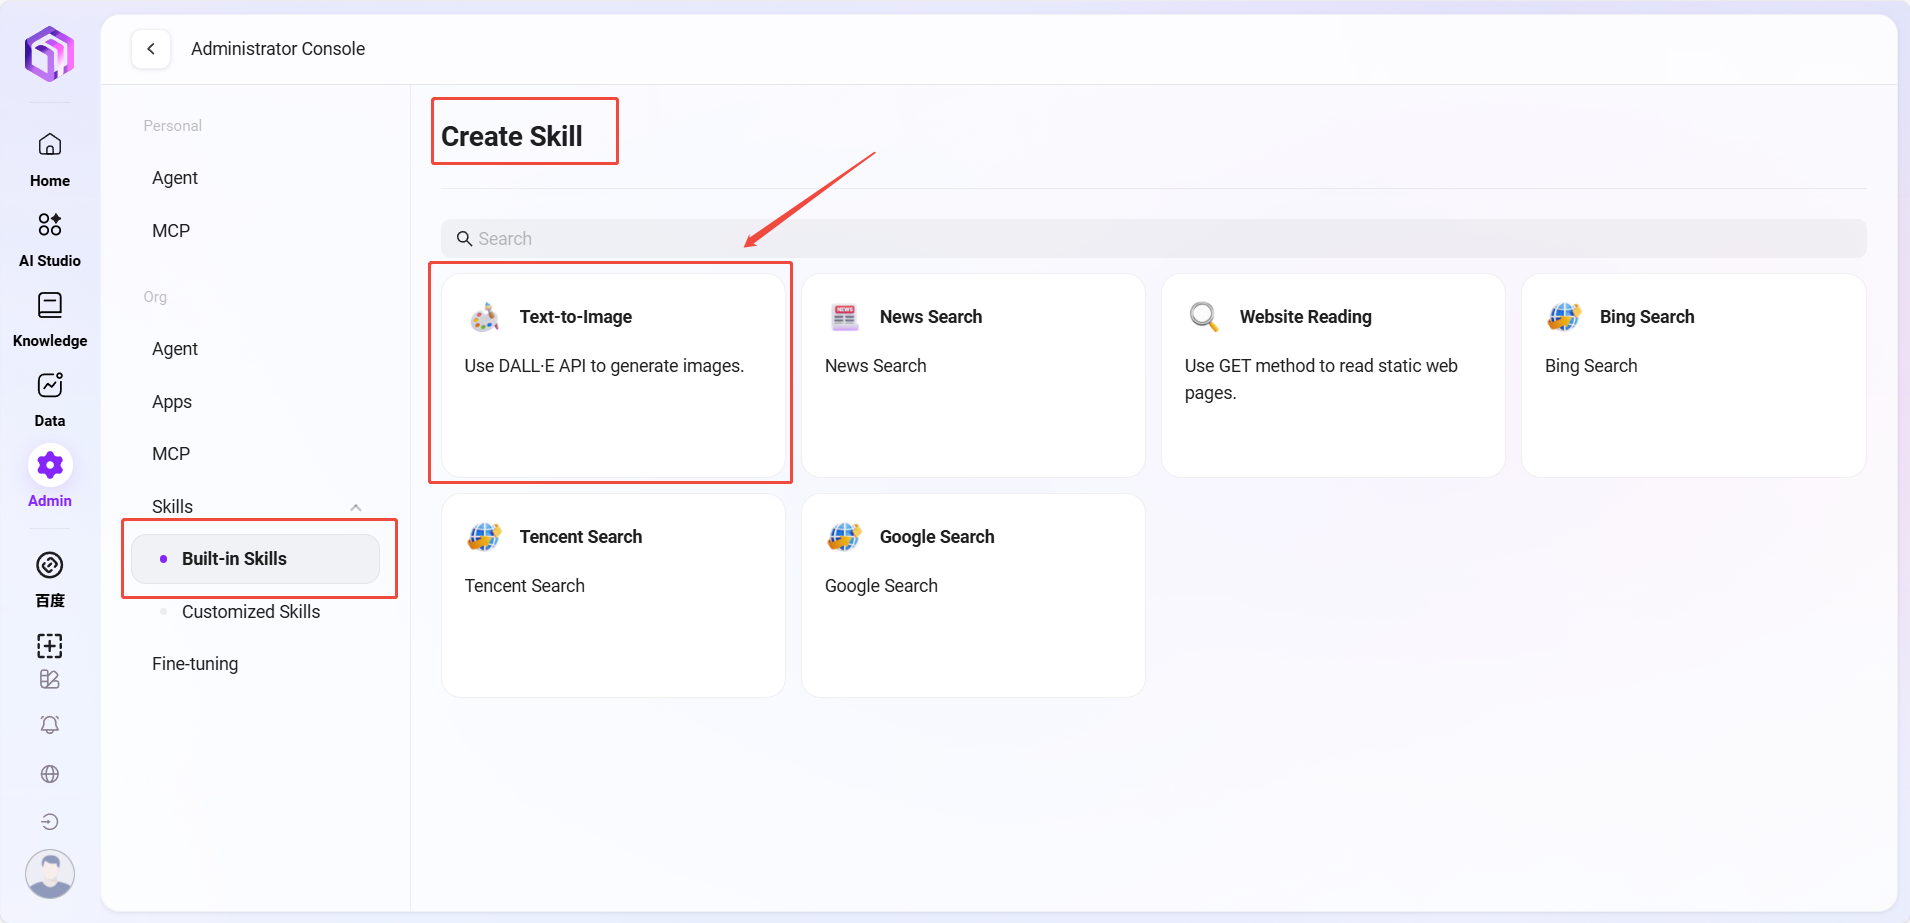Click the Home icon in sidebar

coord(50,146)
